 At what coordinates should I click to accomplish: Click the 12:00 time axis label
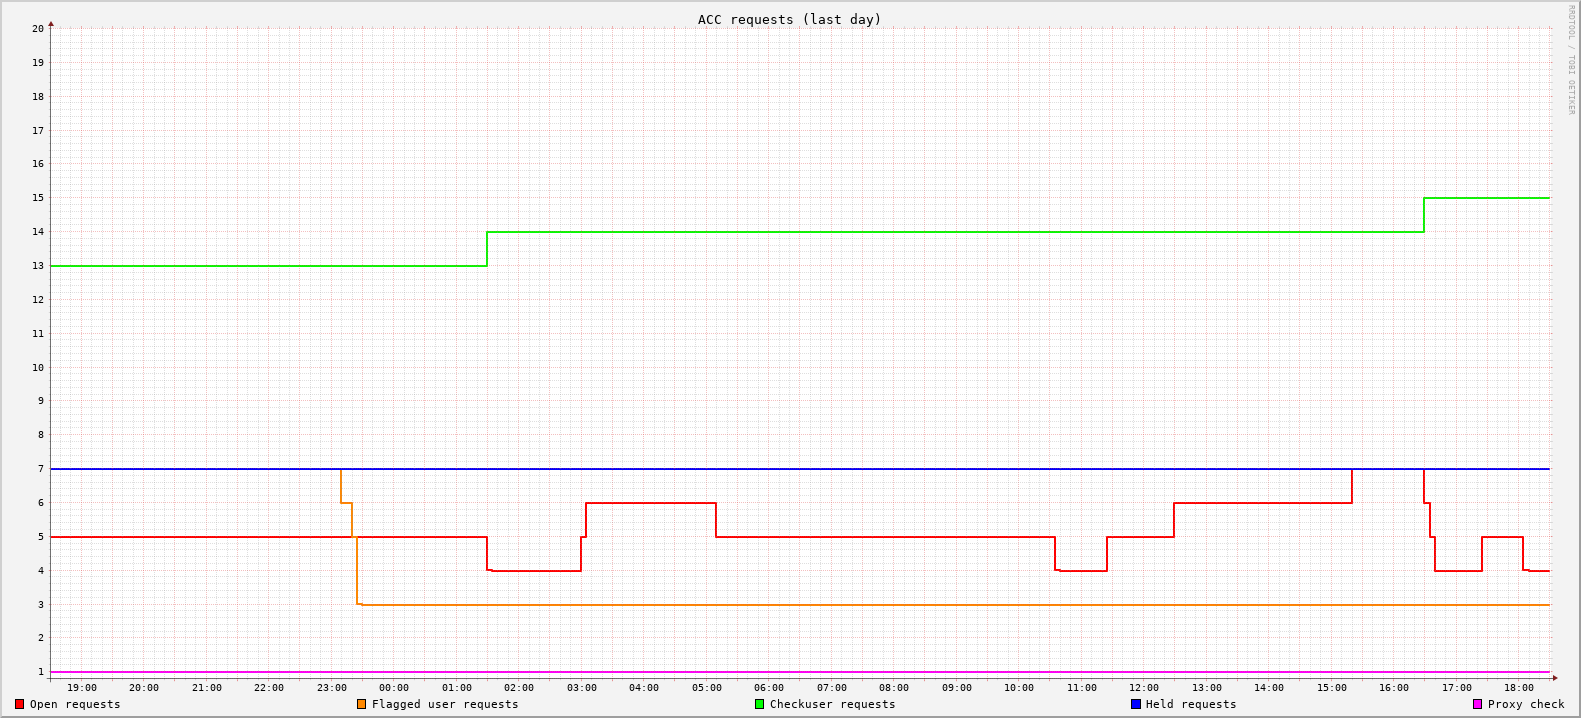tap(1144, 688)
